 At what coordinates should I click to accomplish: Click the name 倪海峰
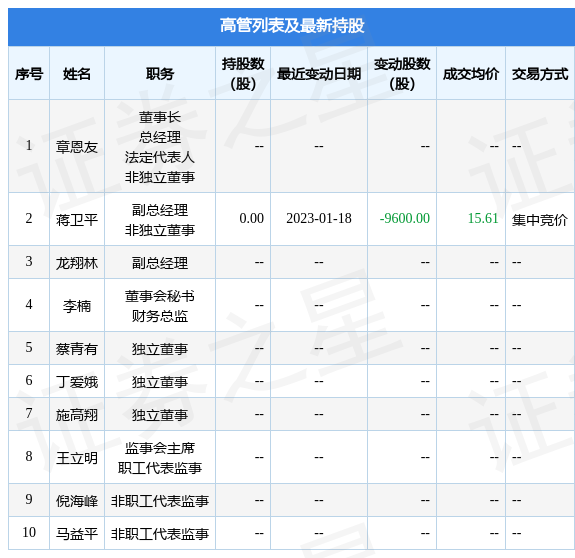[x=77, y=501]
